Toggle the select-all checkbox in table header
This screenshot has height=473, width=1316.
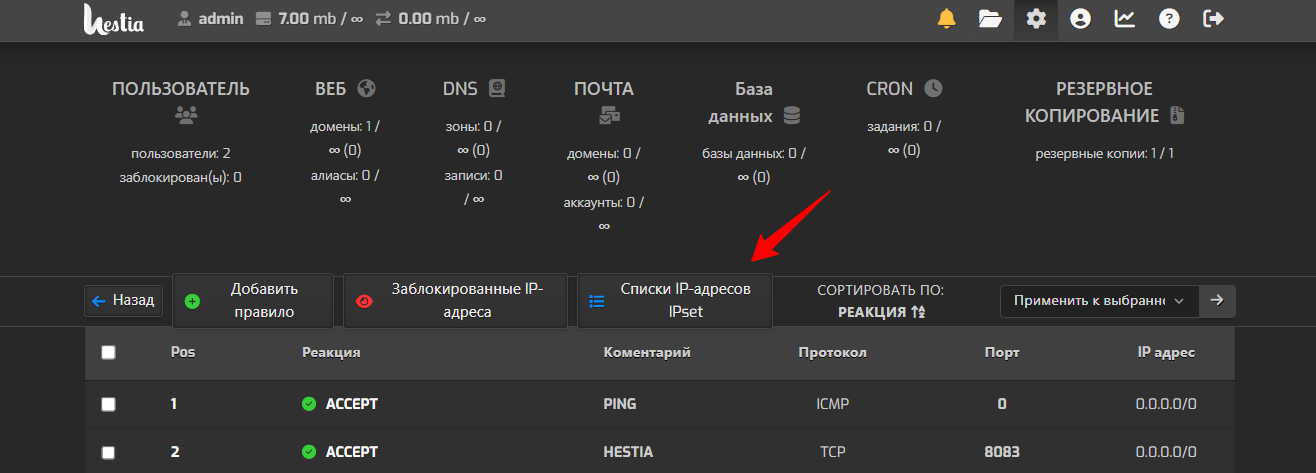click(109, 352)
